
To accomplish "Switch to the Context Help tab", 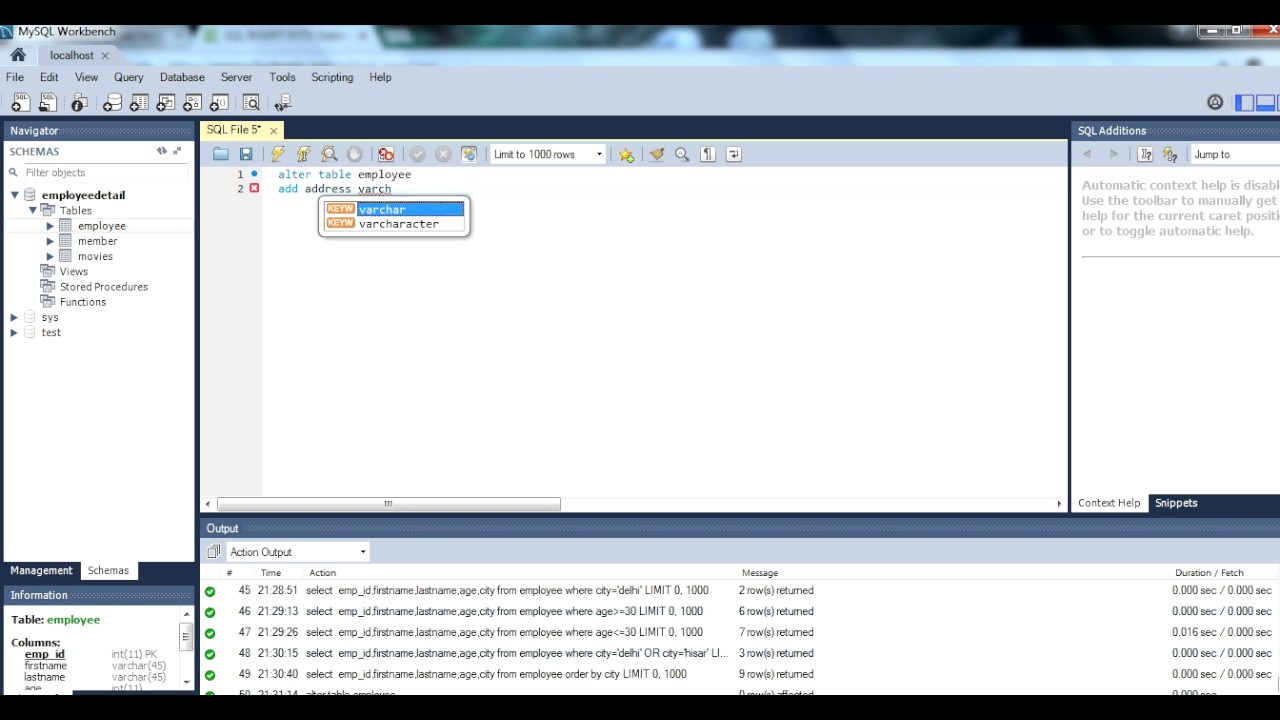I will 1109,503.
